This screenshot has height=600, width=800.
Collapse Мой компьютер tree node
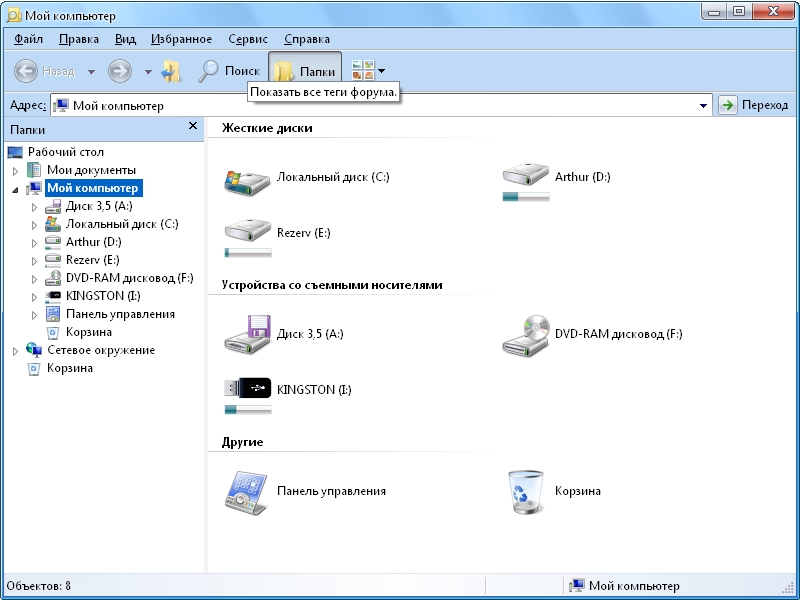pyautogui.click(x=15, y=189)
